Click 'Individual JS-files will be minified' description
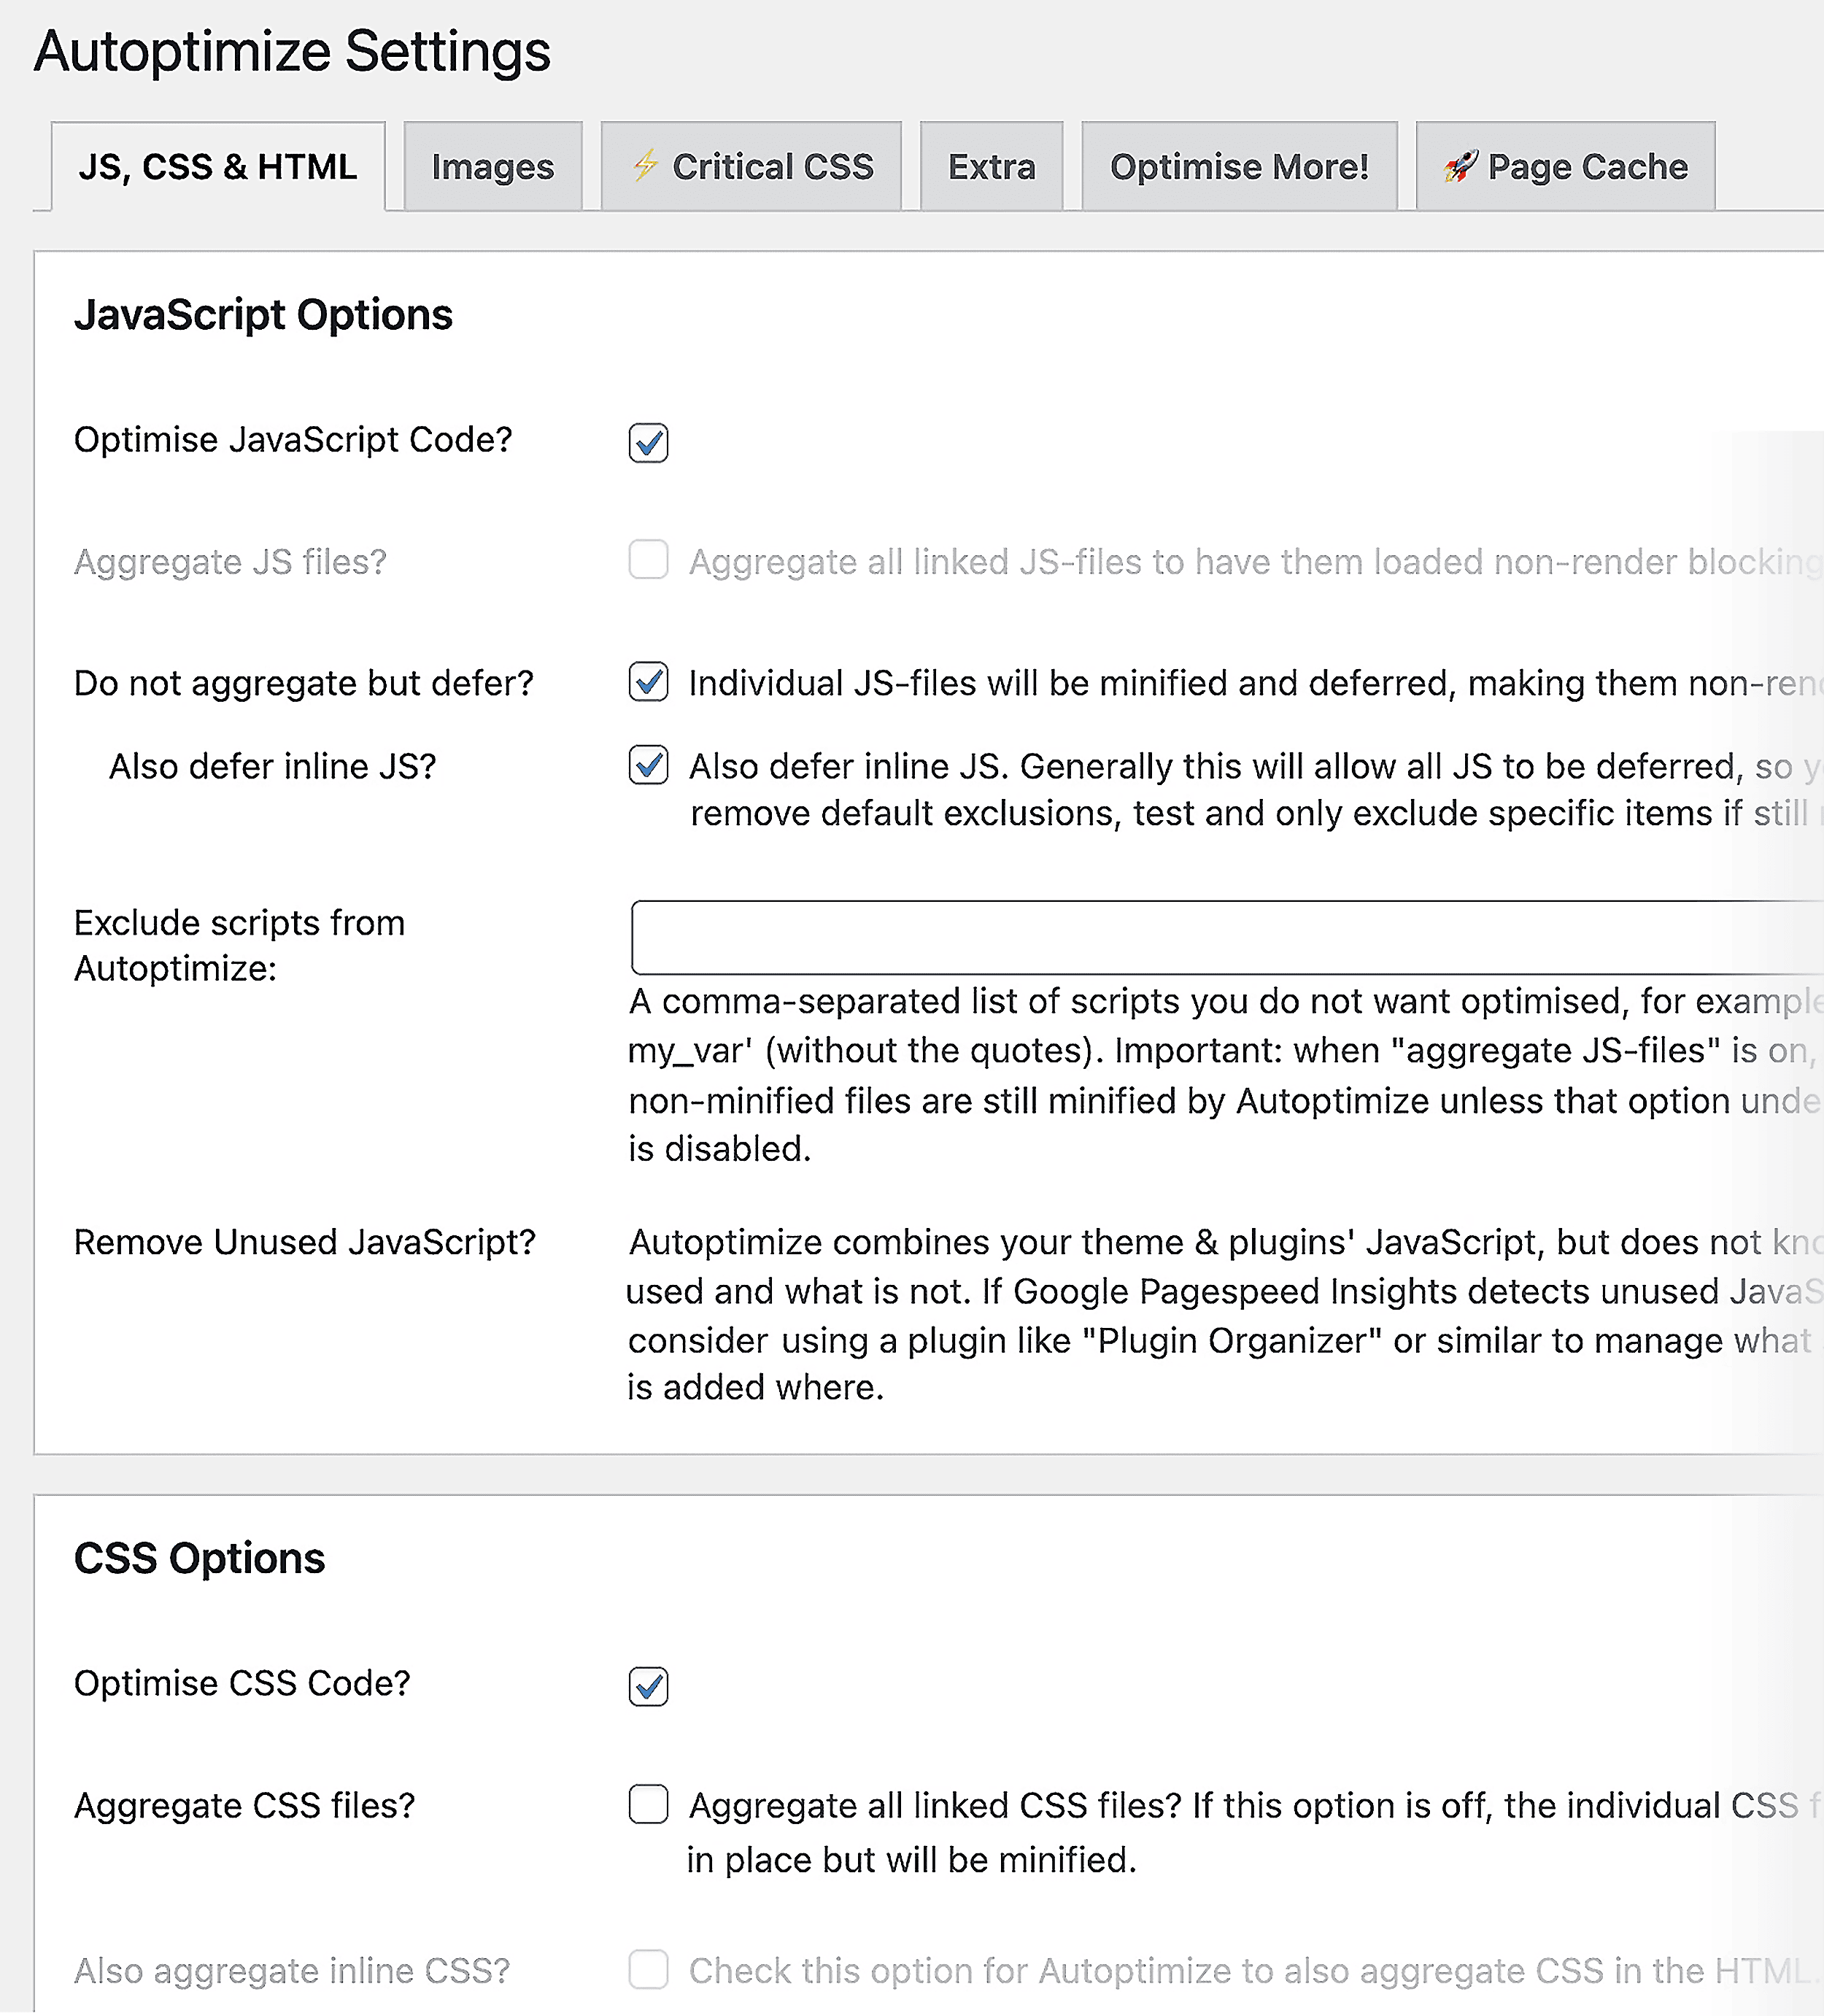The image size is (1824, 2016). click(x=1256, y=683)
